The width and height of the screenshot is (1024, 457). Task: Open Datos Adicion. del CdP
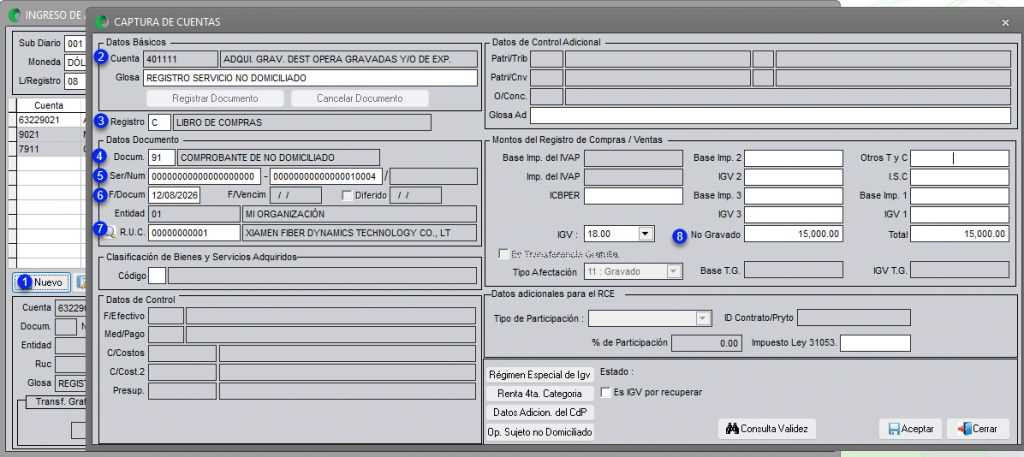click(x=540, y=413)
